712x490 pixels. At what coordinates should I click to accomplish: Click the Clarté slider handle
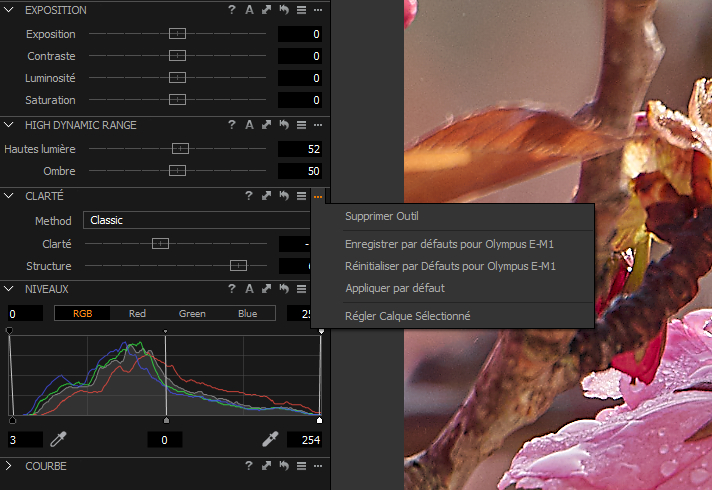pyautogui.click(x=160, y=244)
